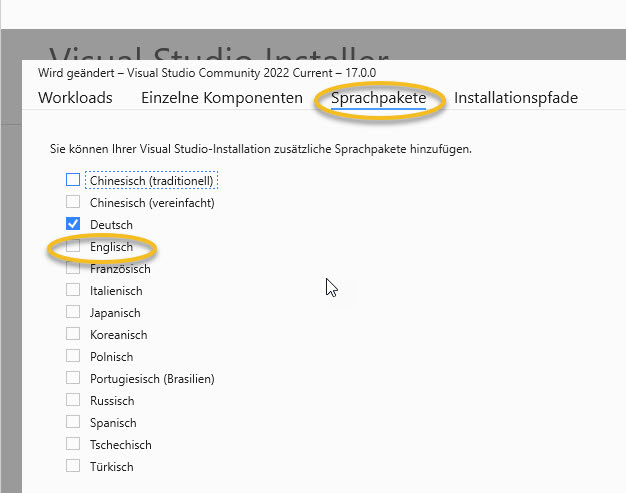626x493 pixels.
Task: Tick the Koreanisch checkbox
Action: pos(73,334)
